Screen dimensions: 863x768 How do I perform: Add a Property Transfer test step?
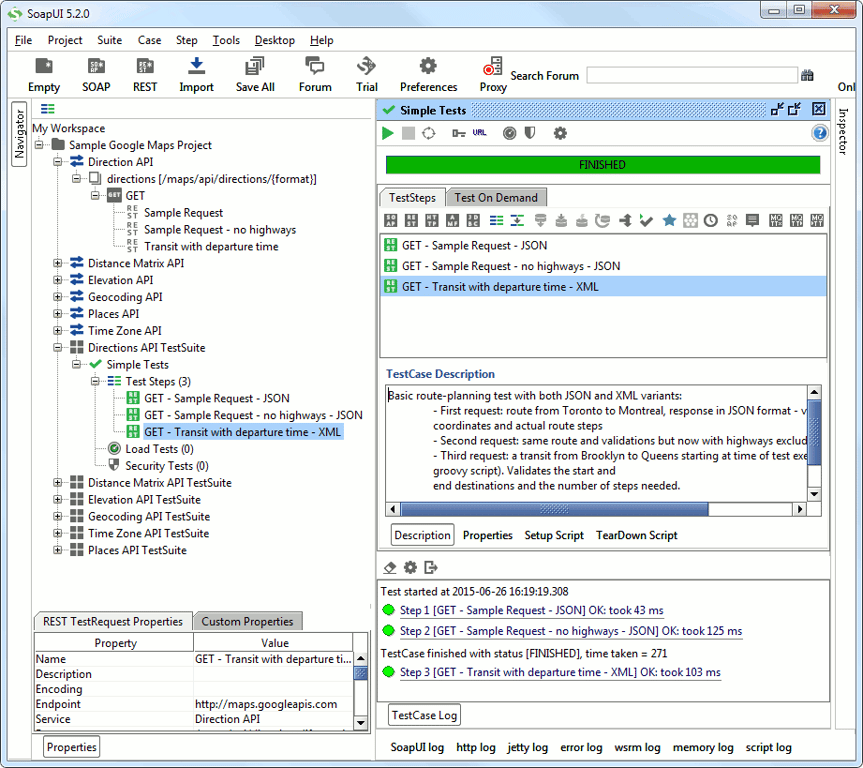[517, 221]
